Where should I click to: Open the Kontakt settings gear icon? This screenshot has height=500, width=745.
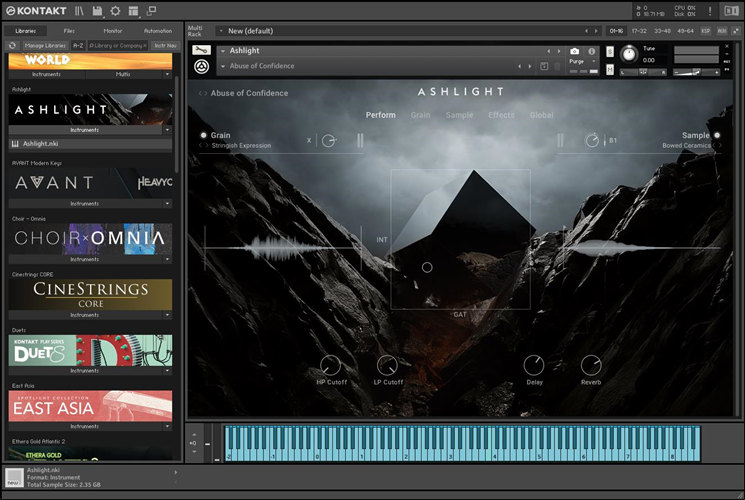point(115,11)
